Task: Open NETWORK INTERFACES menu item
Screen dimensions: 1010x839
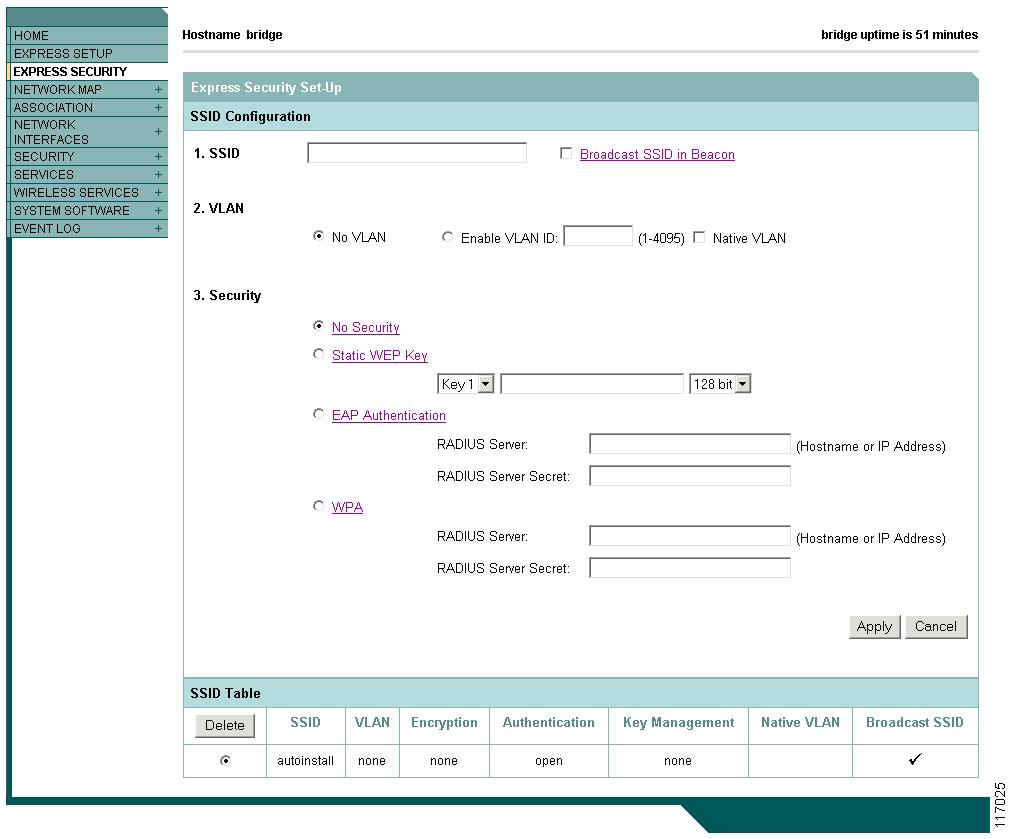Action: (51, 132)
